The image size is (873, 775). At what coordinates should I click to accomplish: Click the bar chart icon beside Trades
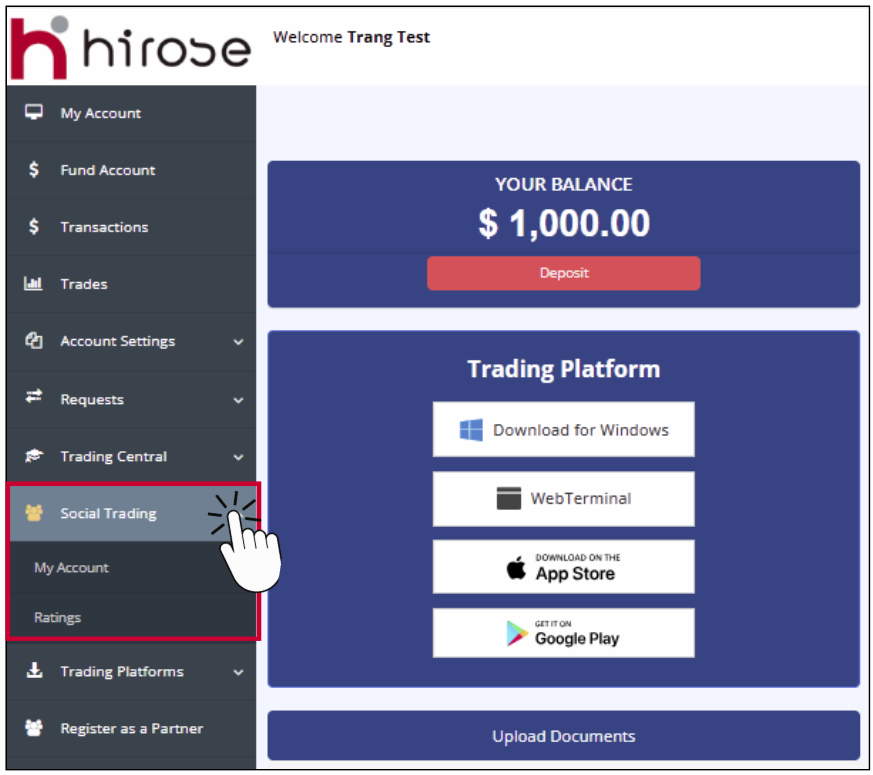pos(34,284)
